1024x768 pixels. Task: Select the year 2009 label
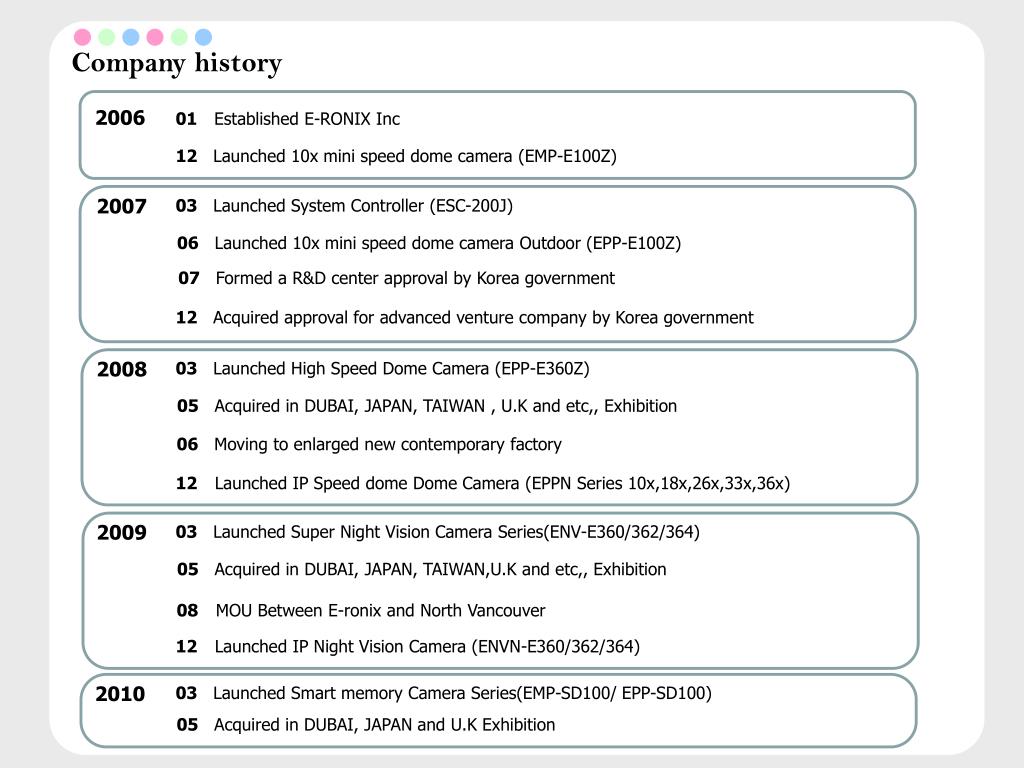coord(121,533)
